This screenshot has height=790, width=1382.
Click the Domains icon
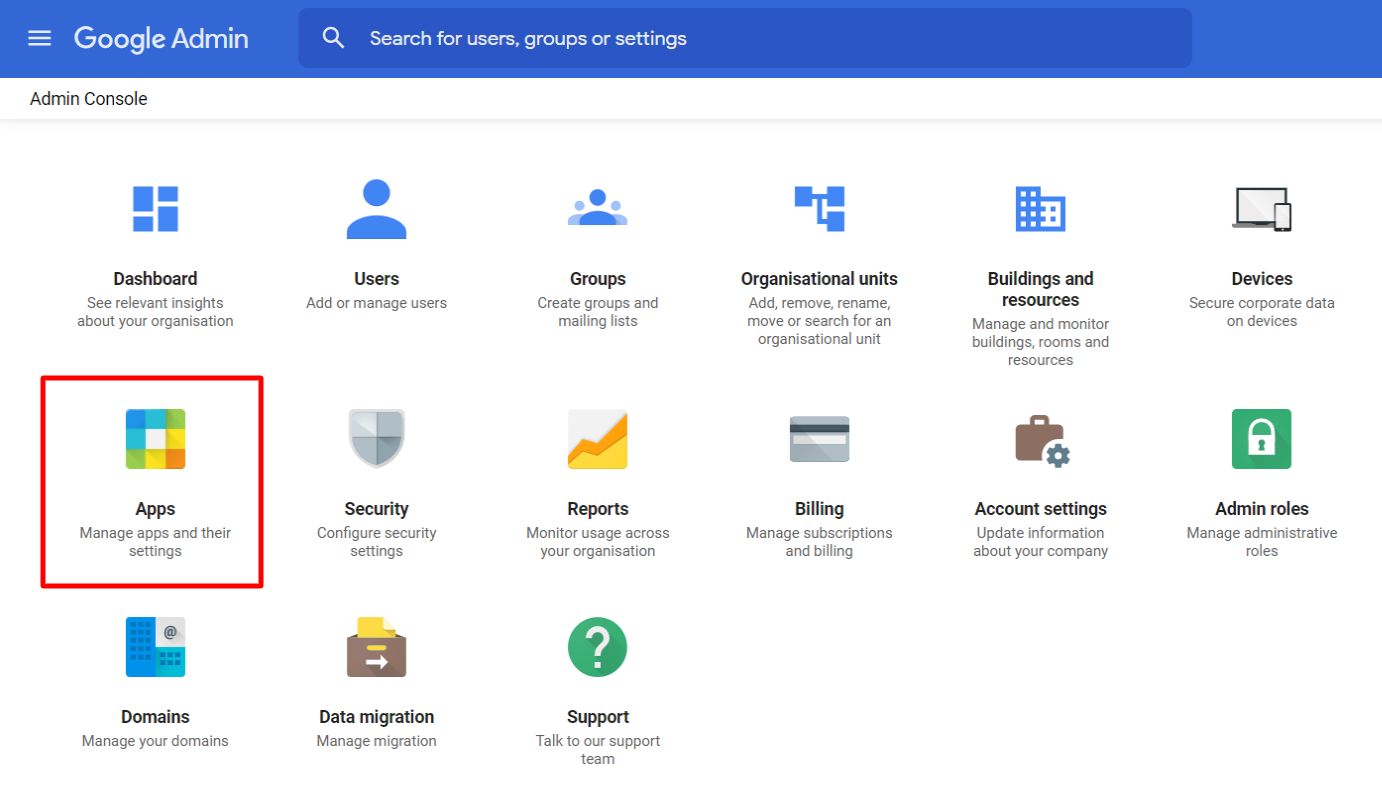point(155,647)
